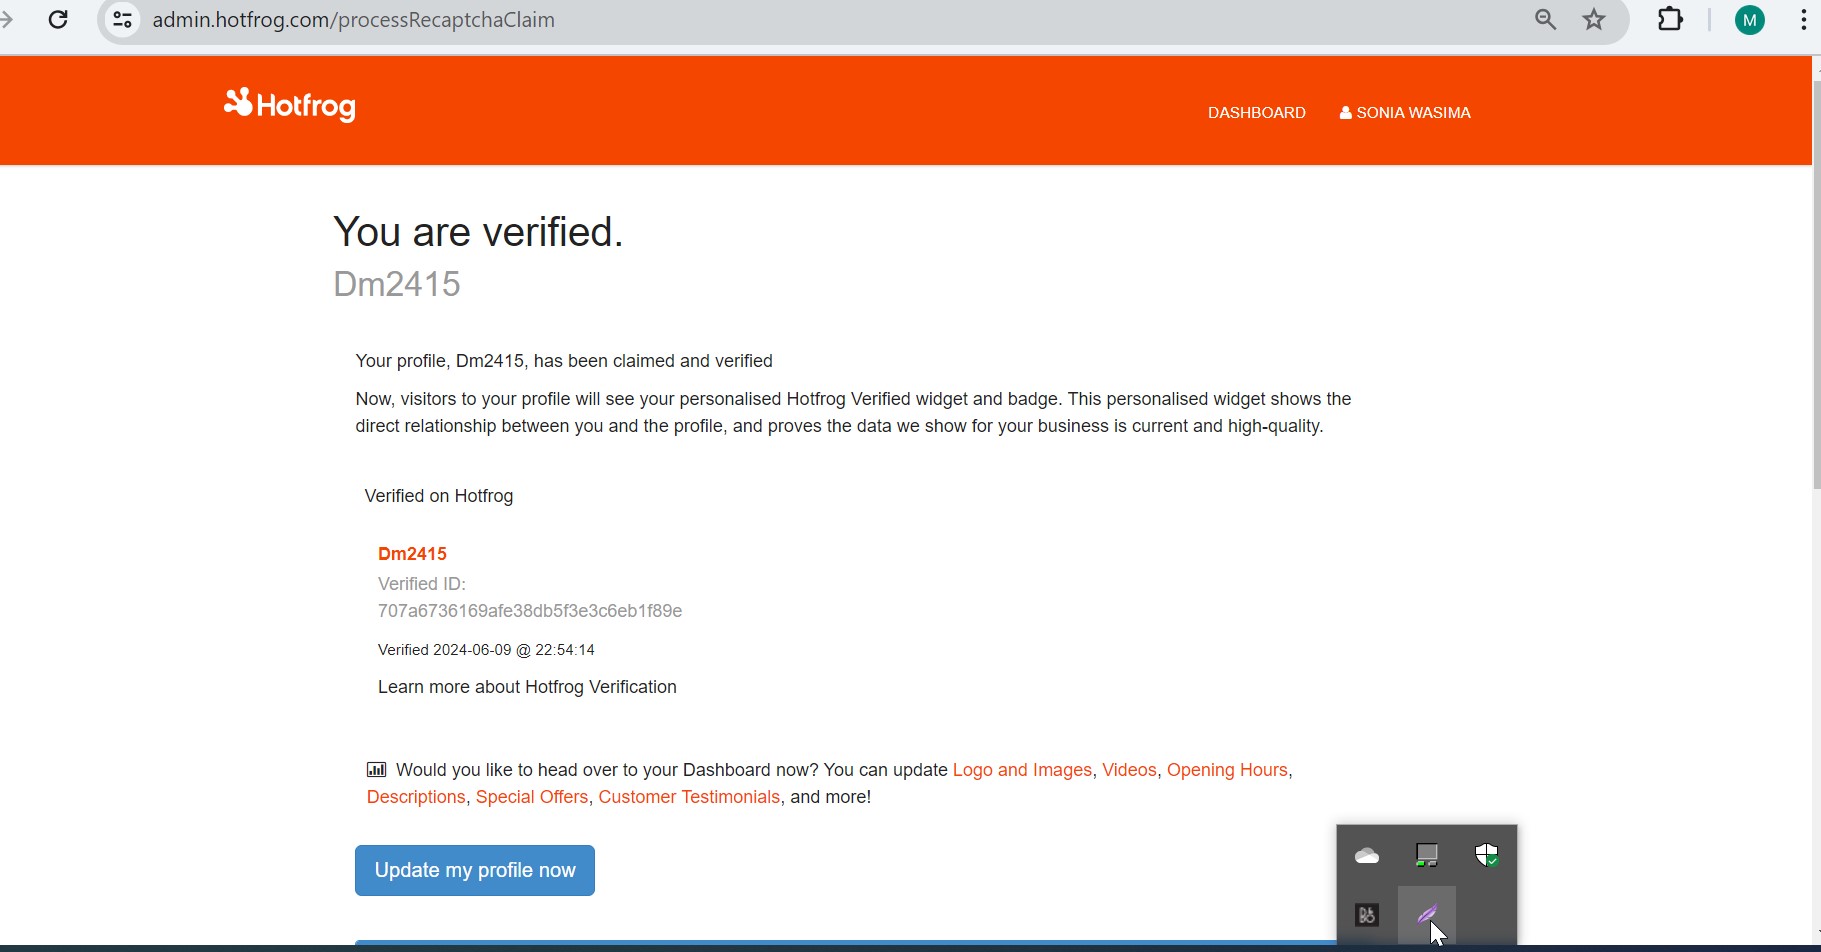Open the Opening Hours link
The height and width of the screenshot is (952, 1821).
[1227, 770]
